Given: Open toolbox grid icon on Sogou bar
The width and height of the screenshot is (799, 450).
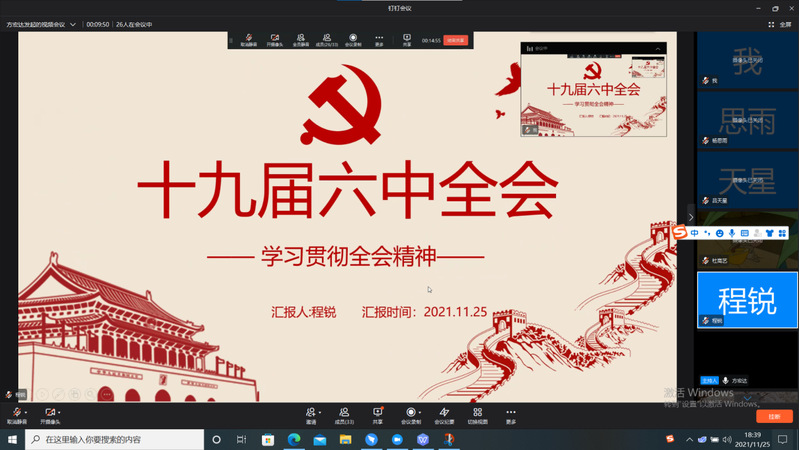Looking at the screenshot, I should 782,233.
